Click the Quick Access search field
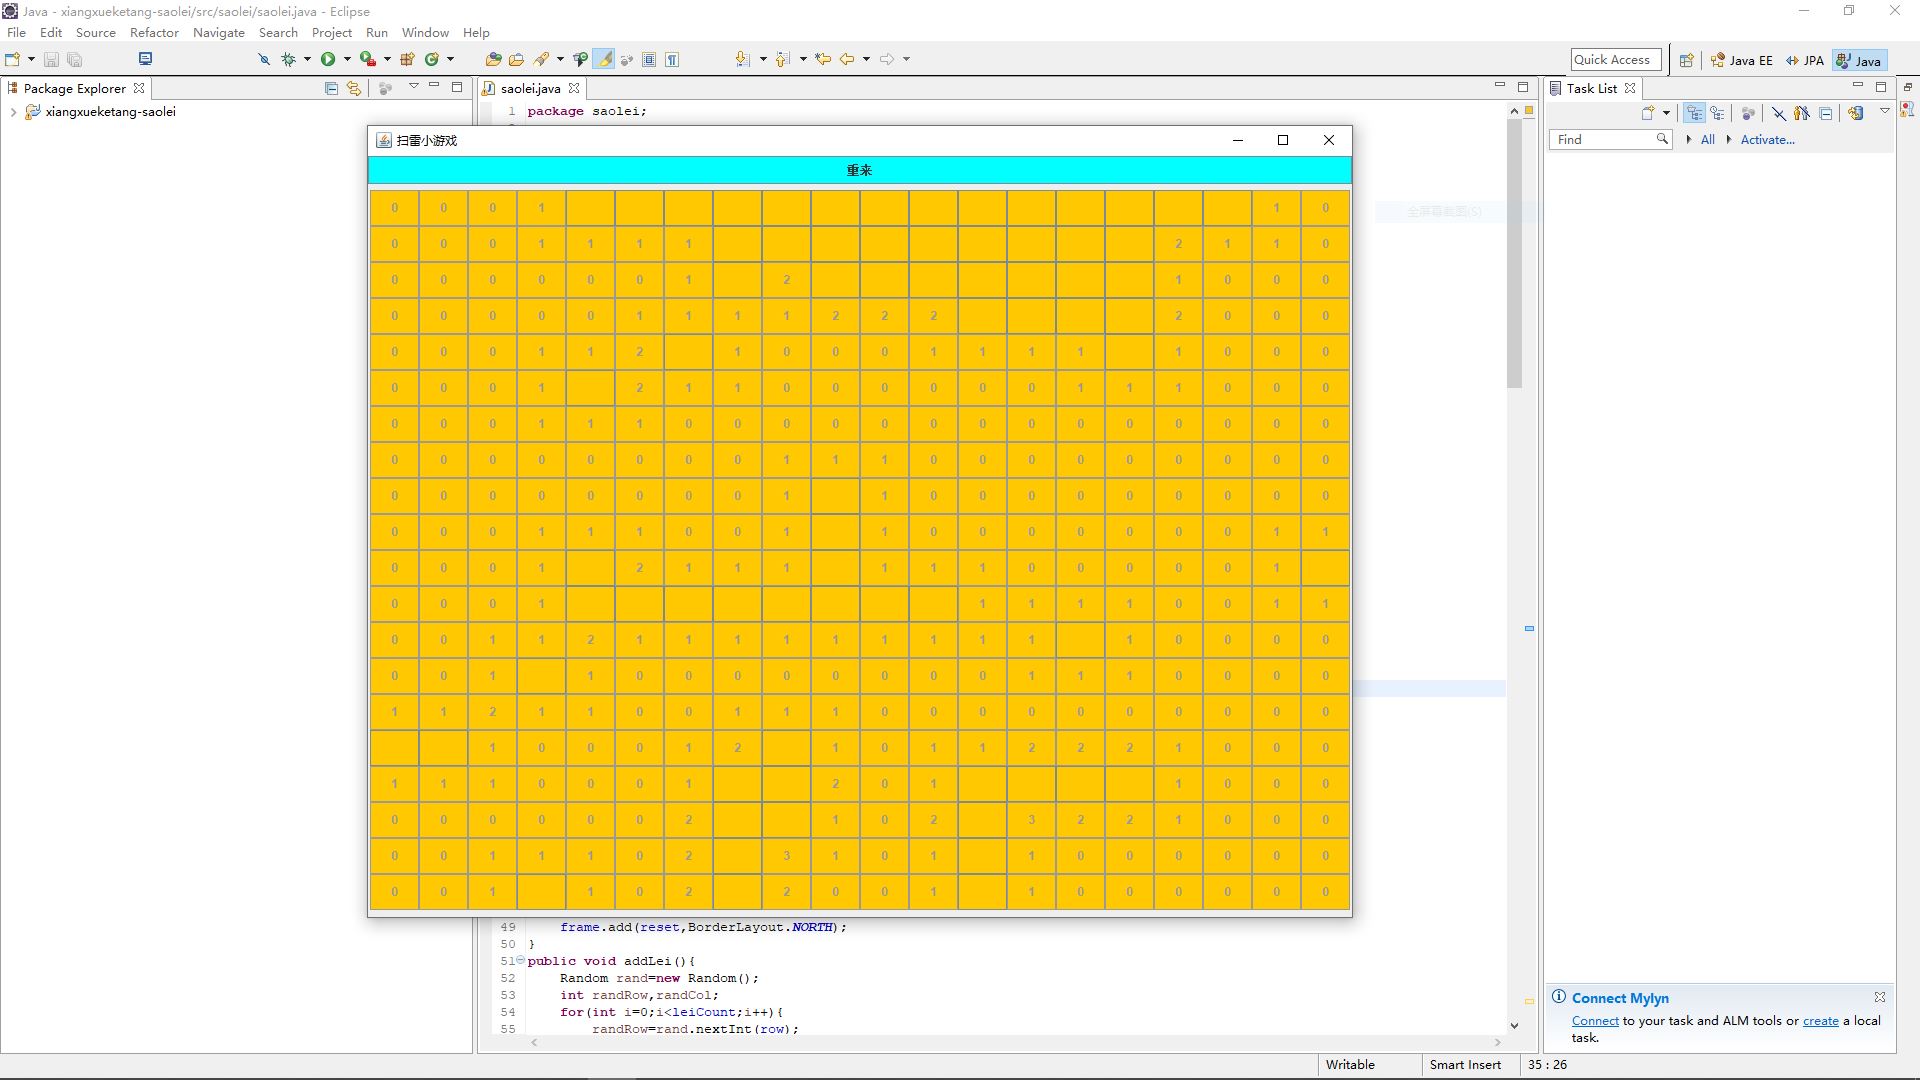 [1615, 60]
